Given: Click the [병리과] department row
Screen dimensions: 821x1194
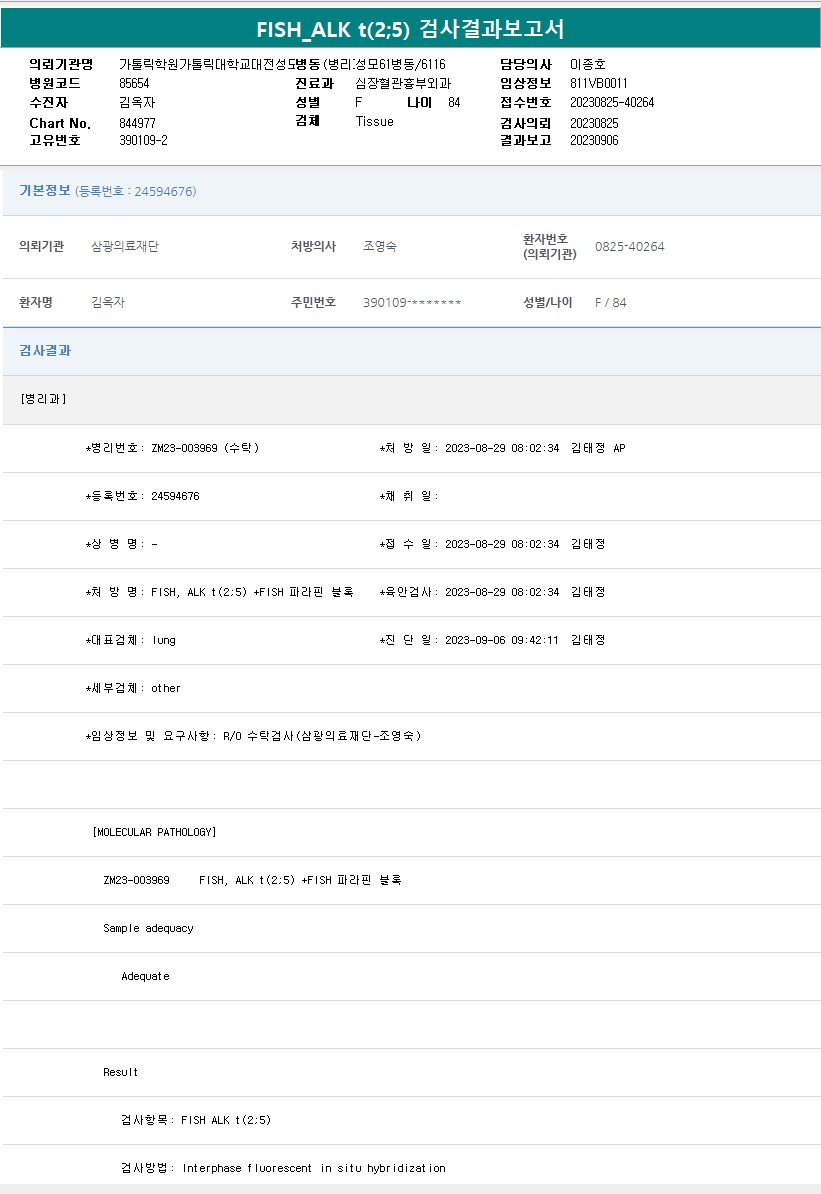Looking at the screenshot, I should [43, 399].
